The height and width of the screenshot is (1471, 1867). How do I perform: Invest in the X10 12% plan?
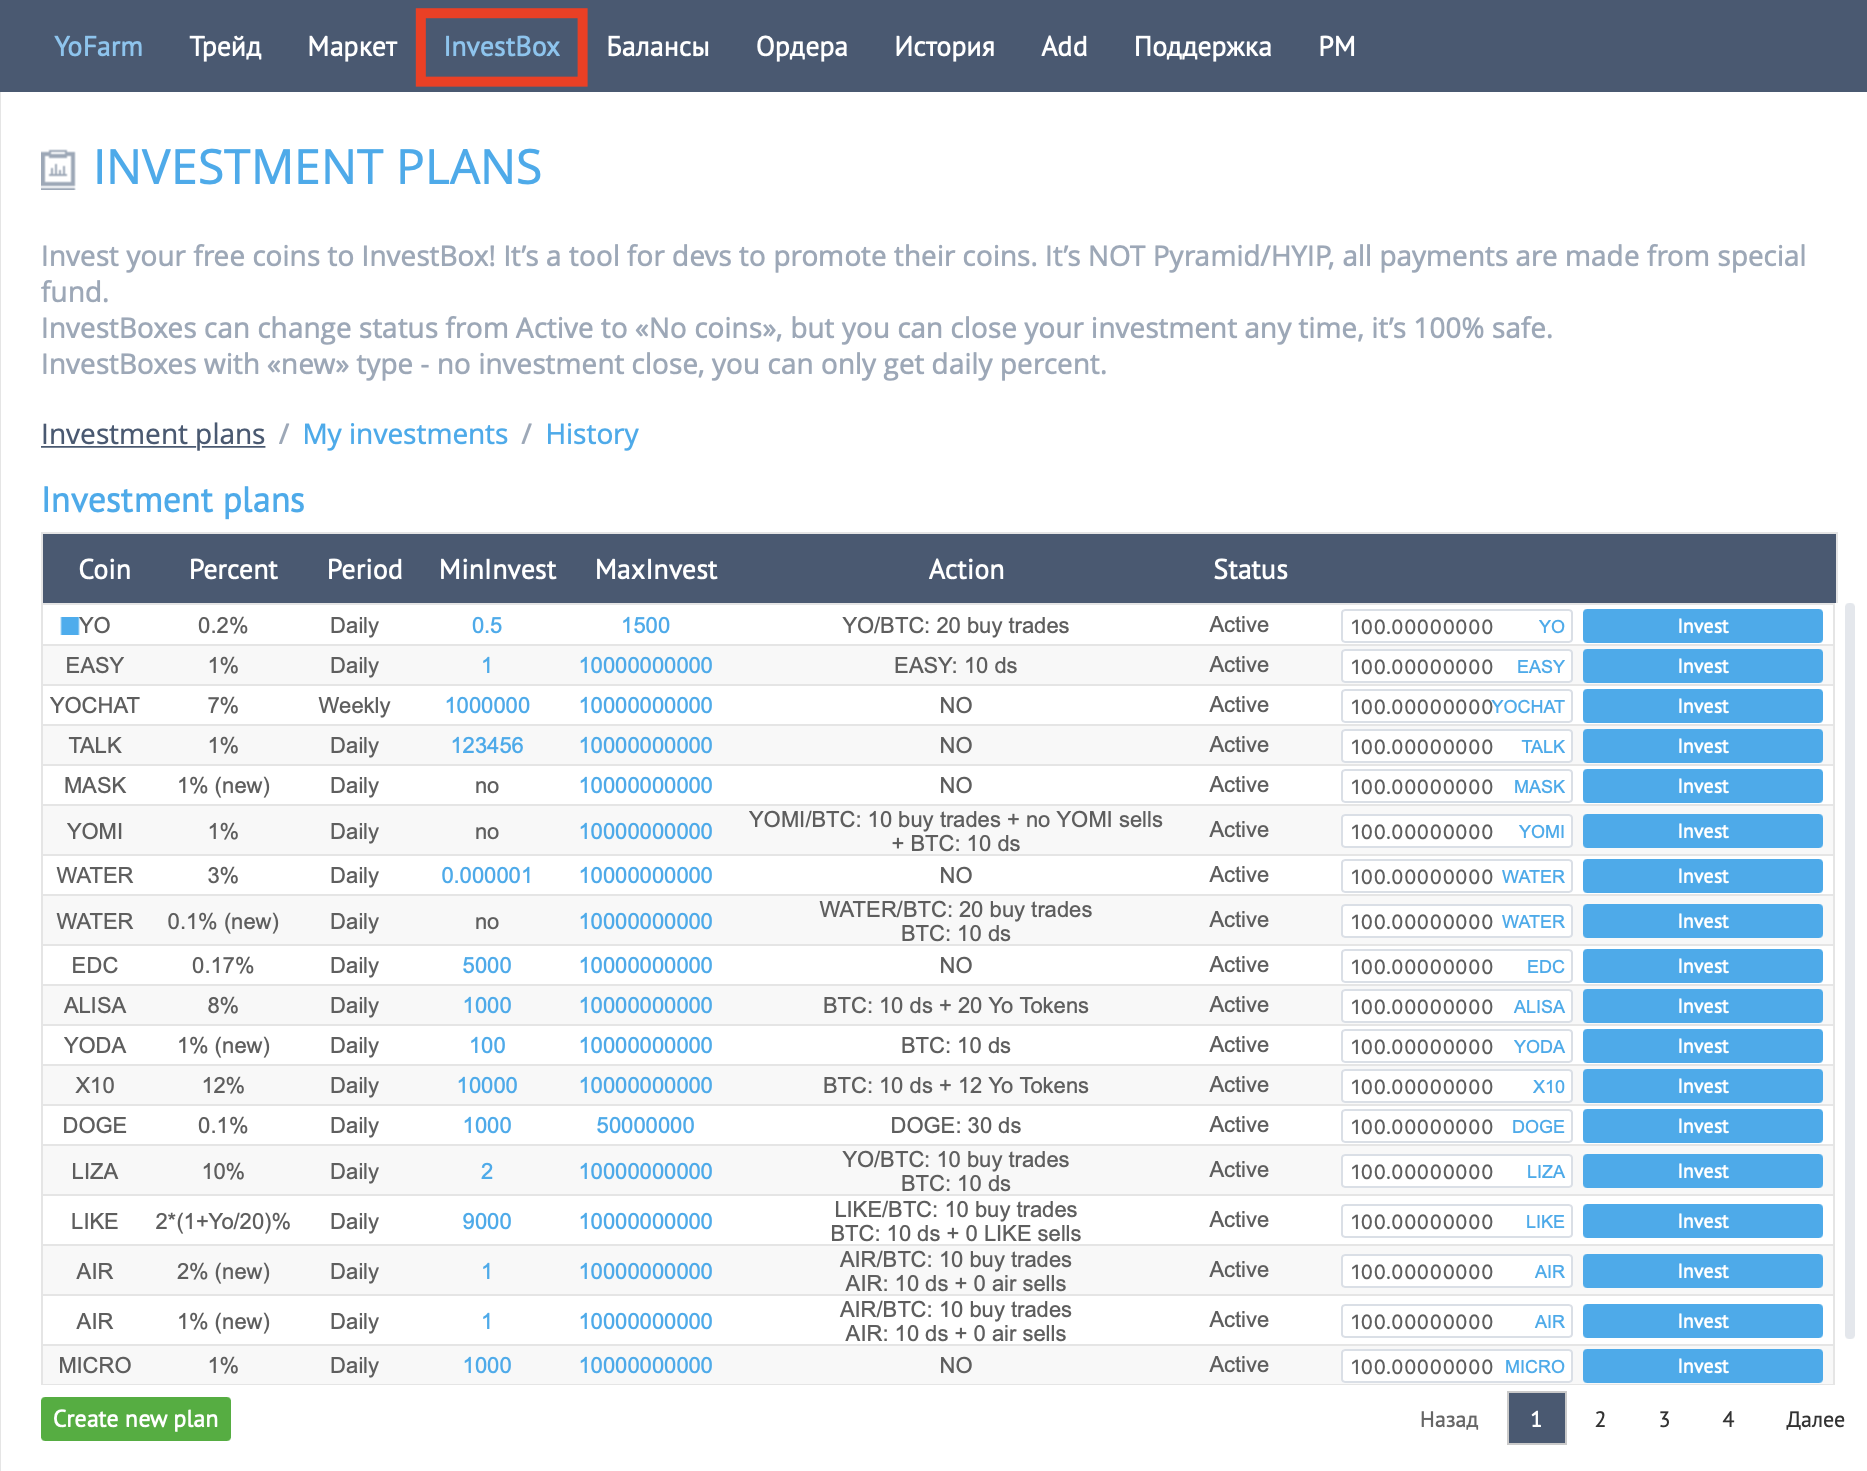point(1702,1086)
